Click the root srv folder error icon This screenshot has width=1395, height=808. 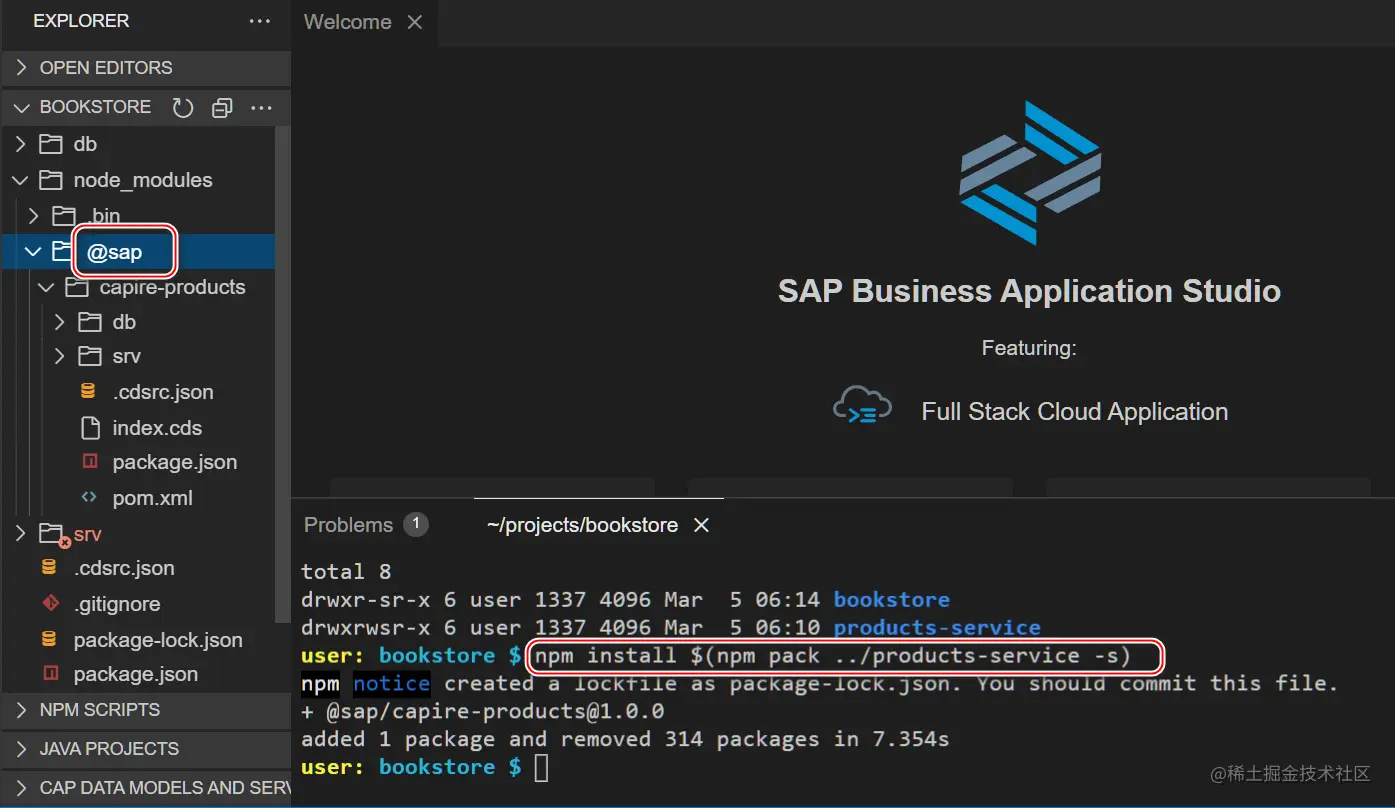pos(65,542)
